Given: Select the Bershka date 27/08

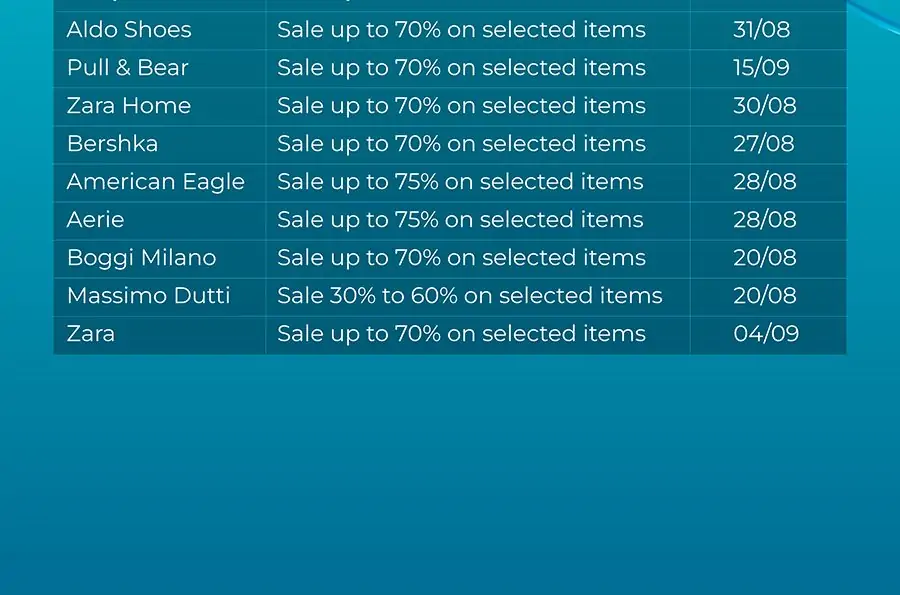Looking at the screenshot, I should [x=764, y=143].
